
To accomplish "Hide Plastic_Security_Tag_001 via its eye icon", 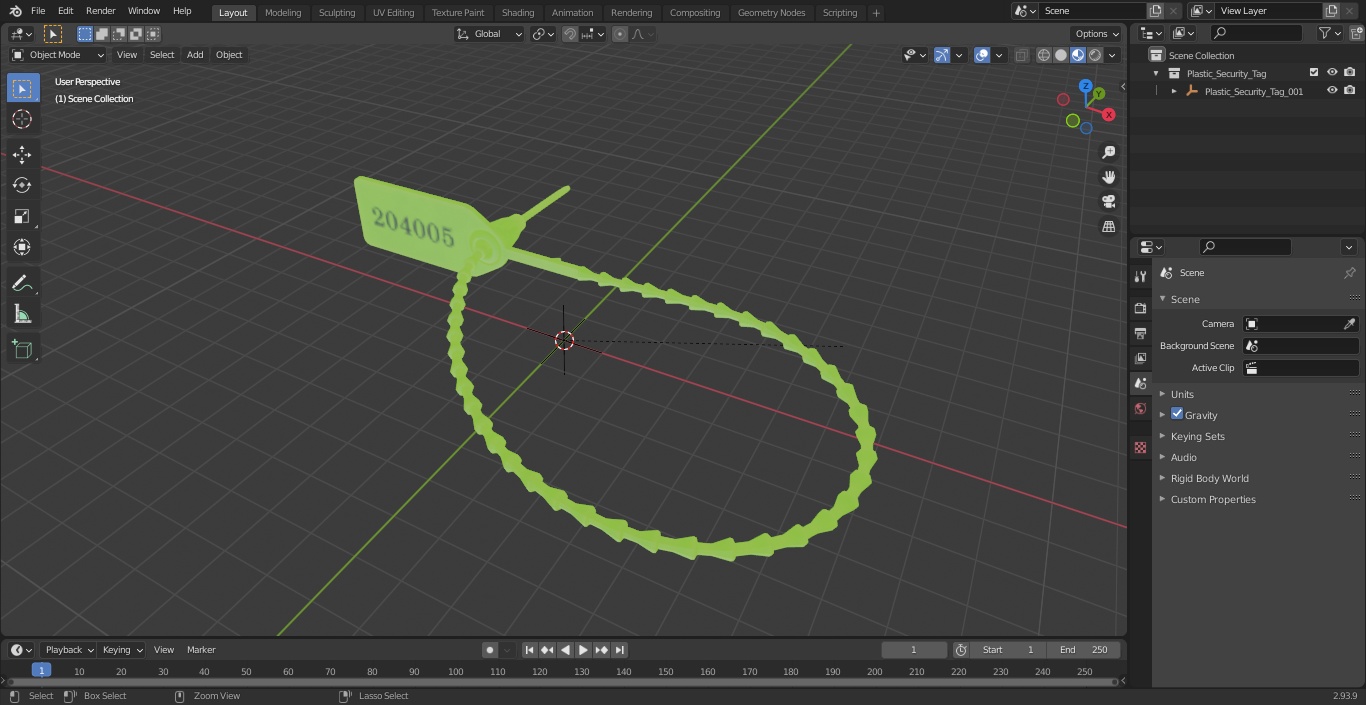I will [x=1332, y=91].
